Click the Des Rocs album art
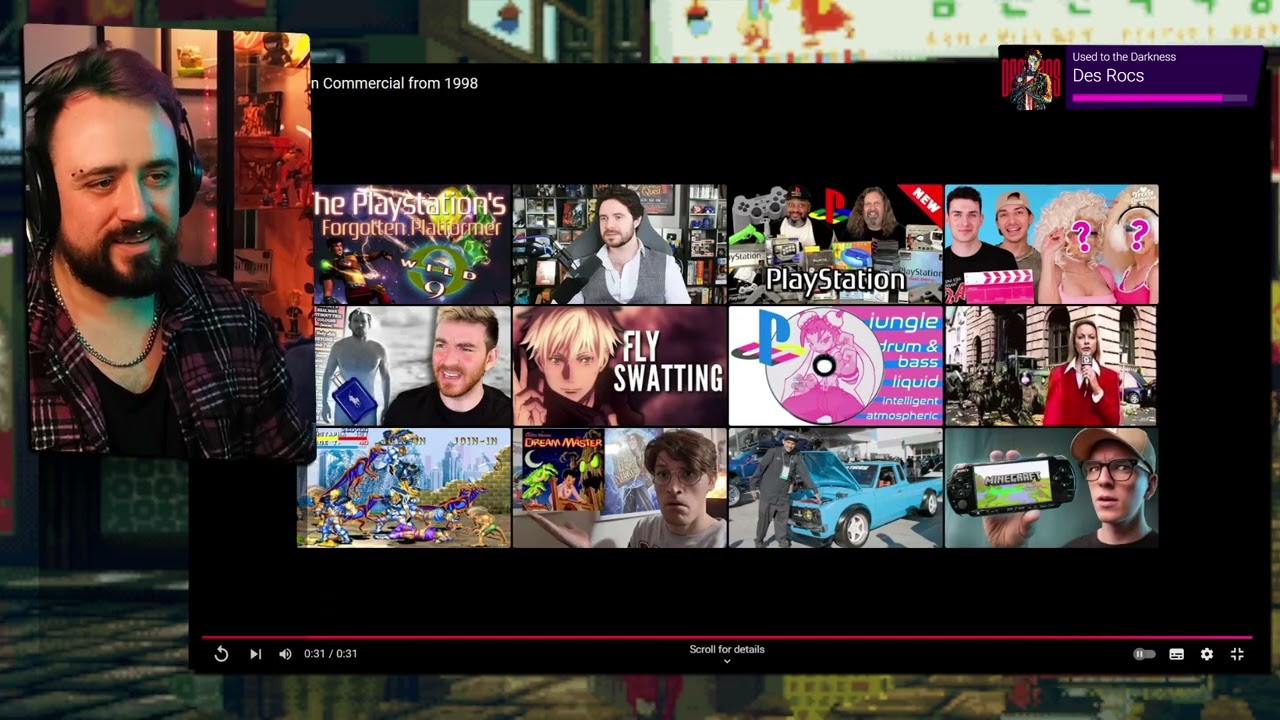1280x720 pixels. [1032, 78]
